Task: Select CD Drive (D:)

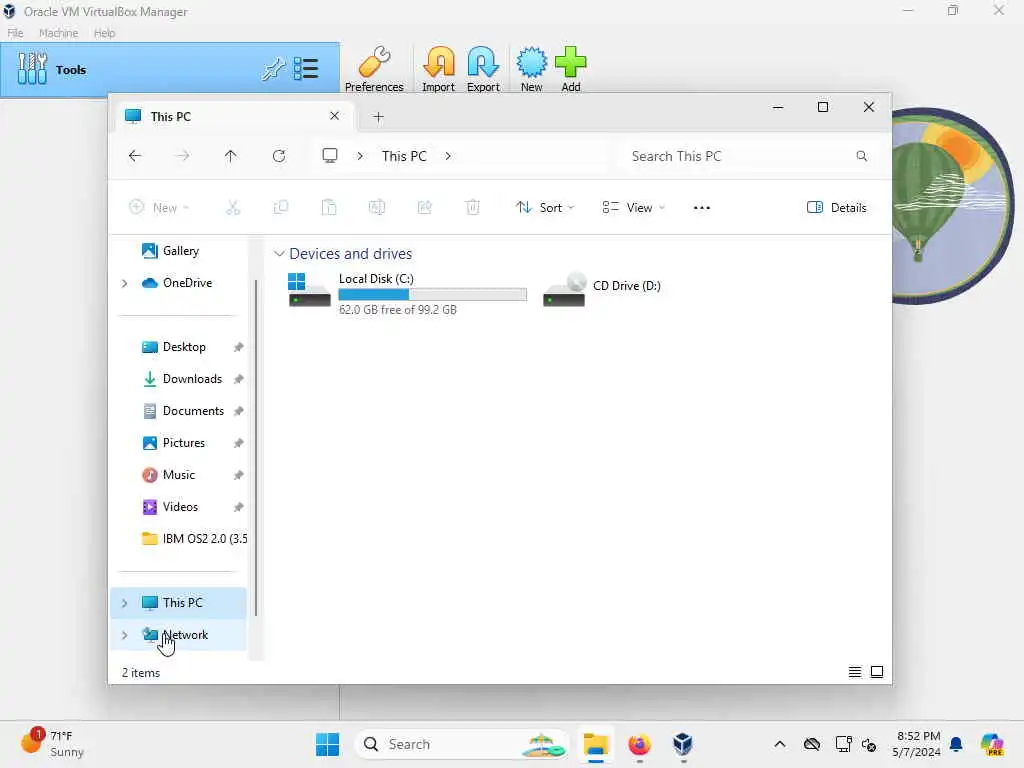Action: [602, 288]
